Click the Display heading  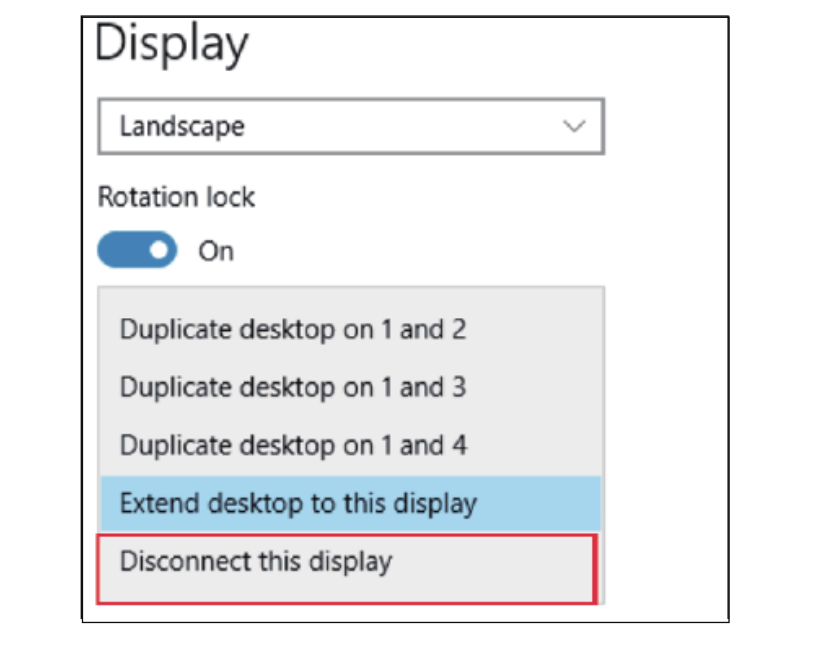pyautogui.click(x=171, y=44)
